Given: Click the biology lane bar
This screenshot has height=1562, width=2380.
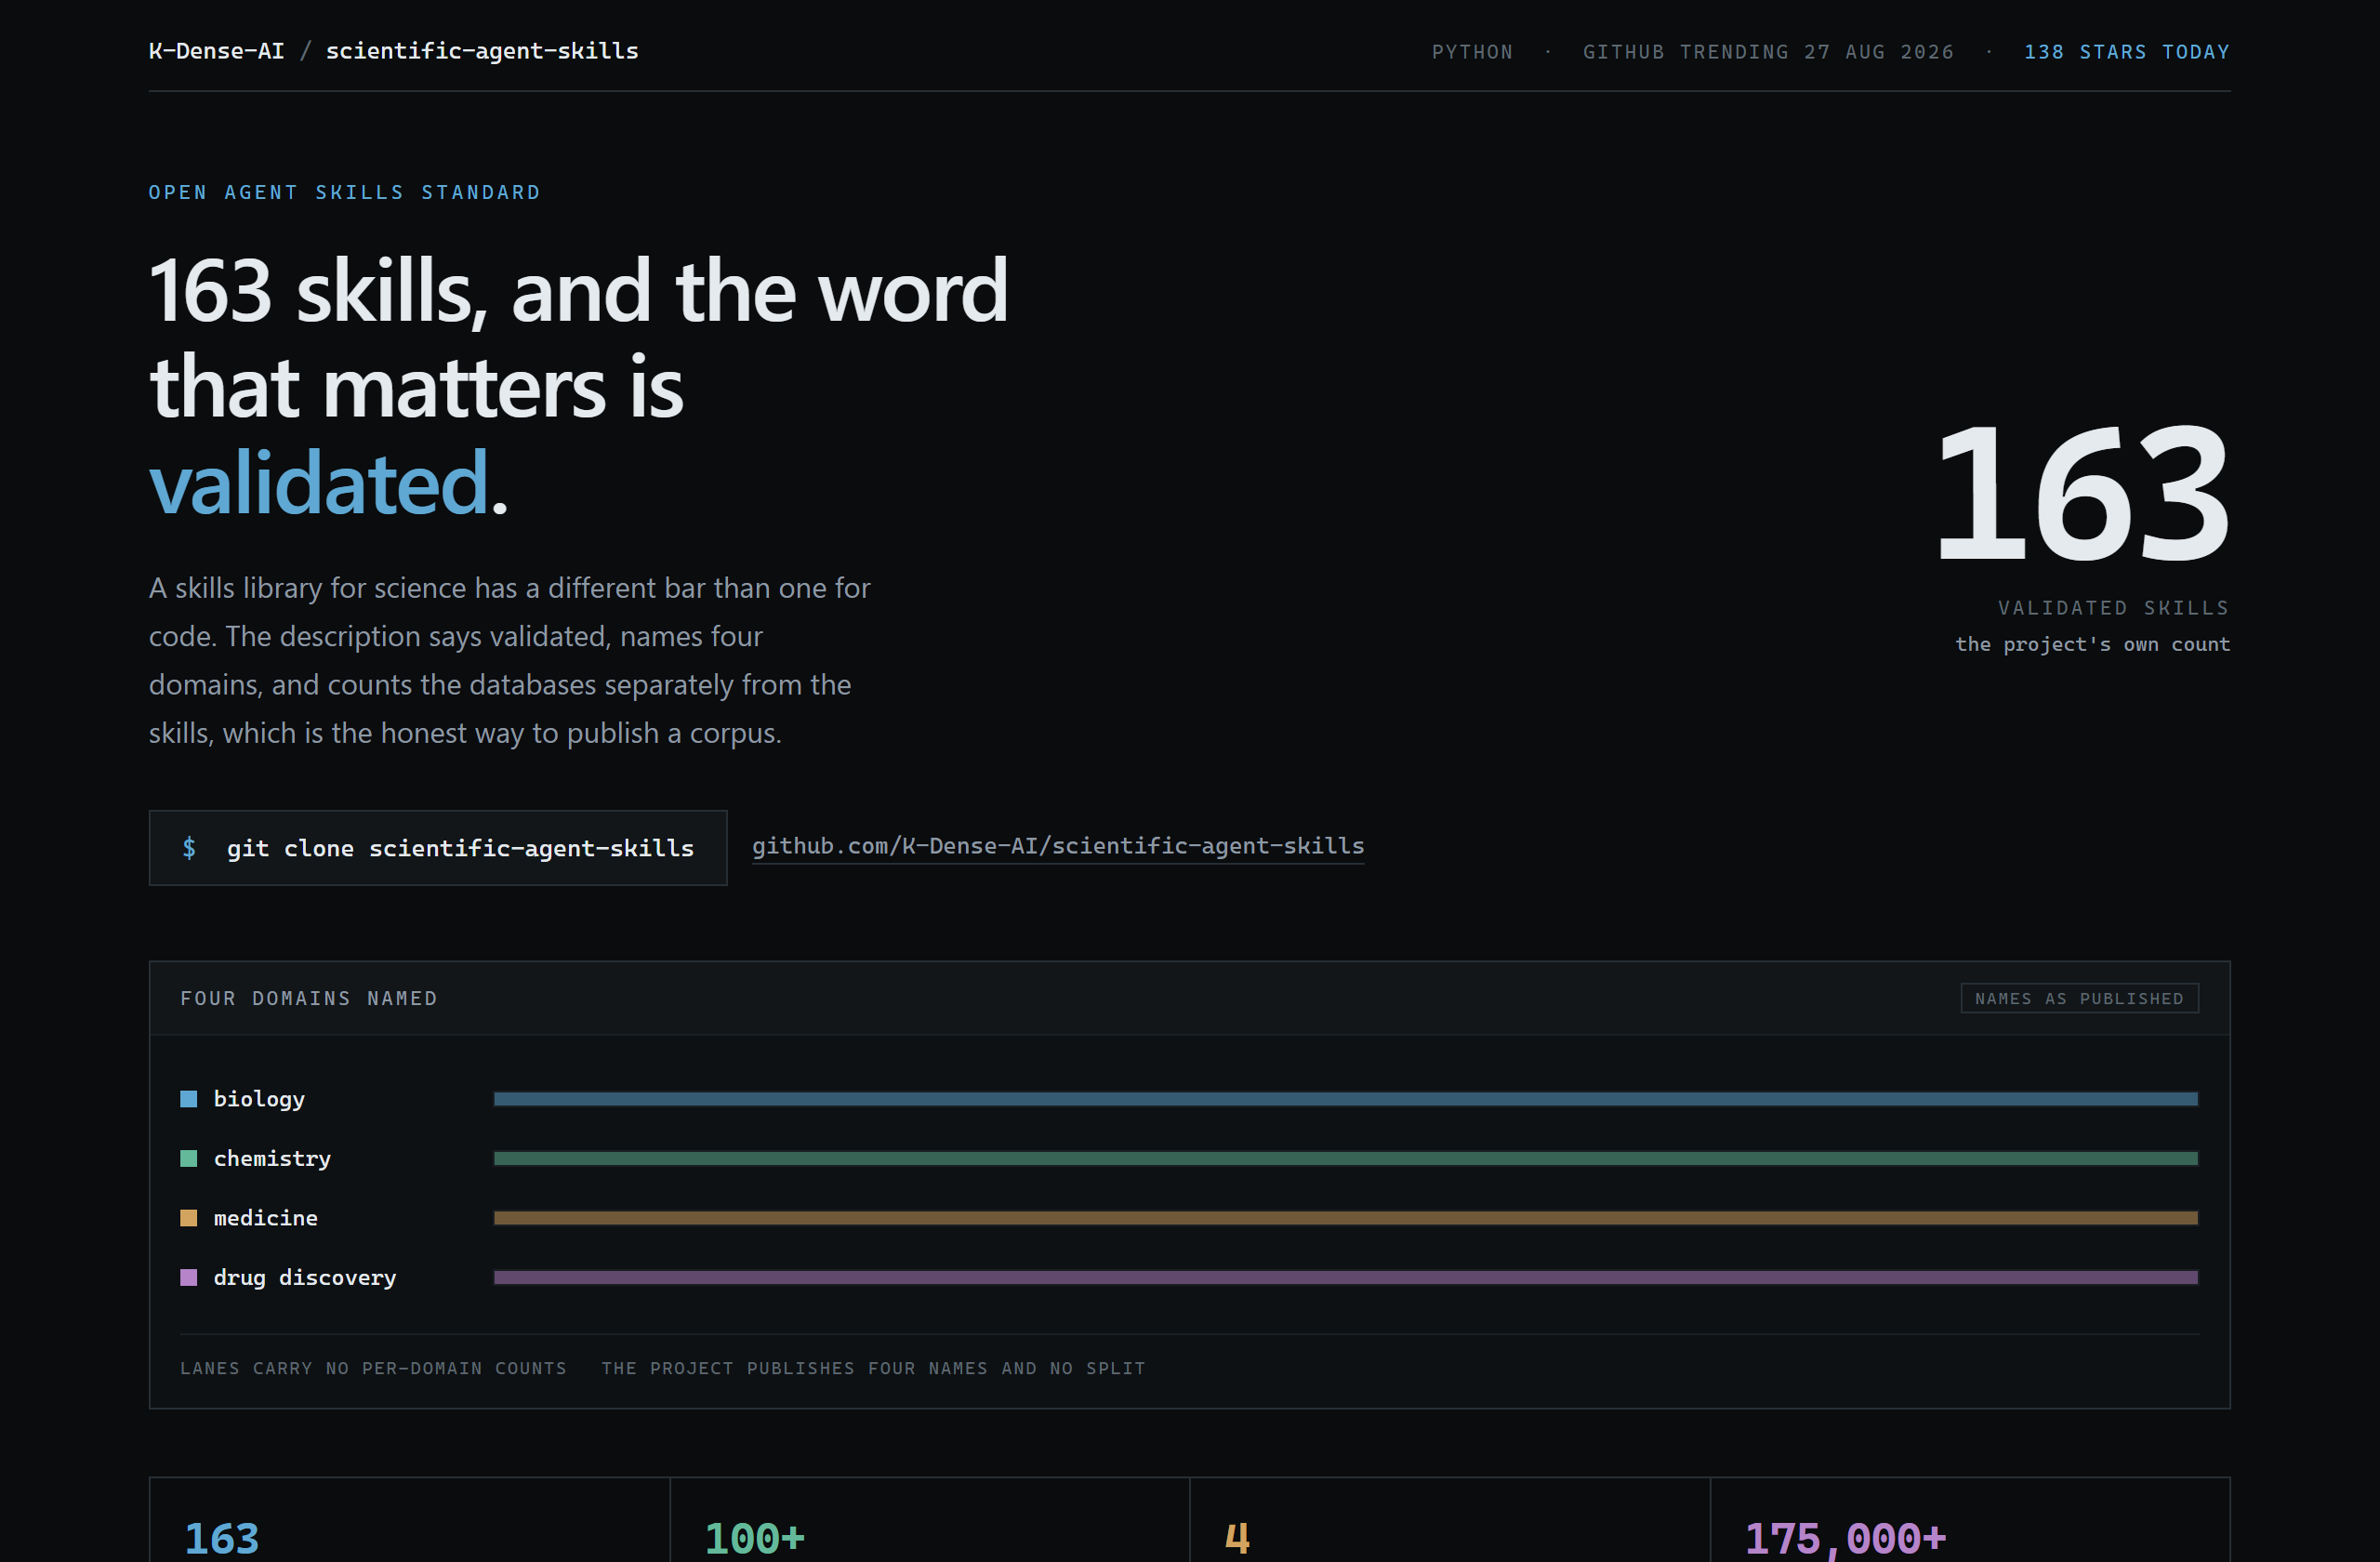Looking at the screenshot, I should pyautogui.click(x=1346, y=1099).
